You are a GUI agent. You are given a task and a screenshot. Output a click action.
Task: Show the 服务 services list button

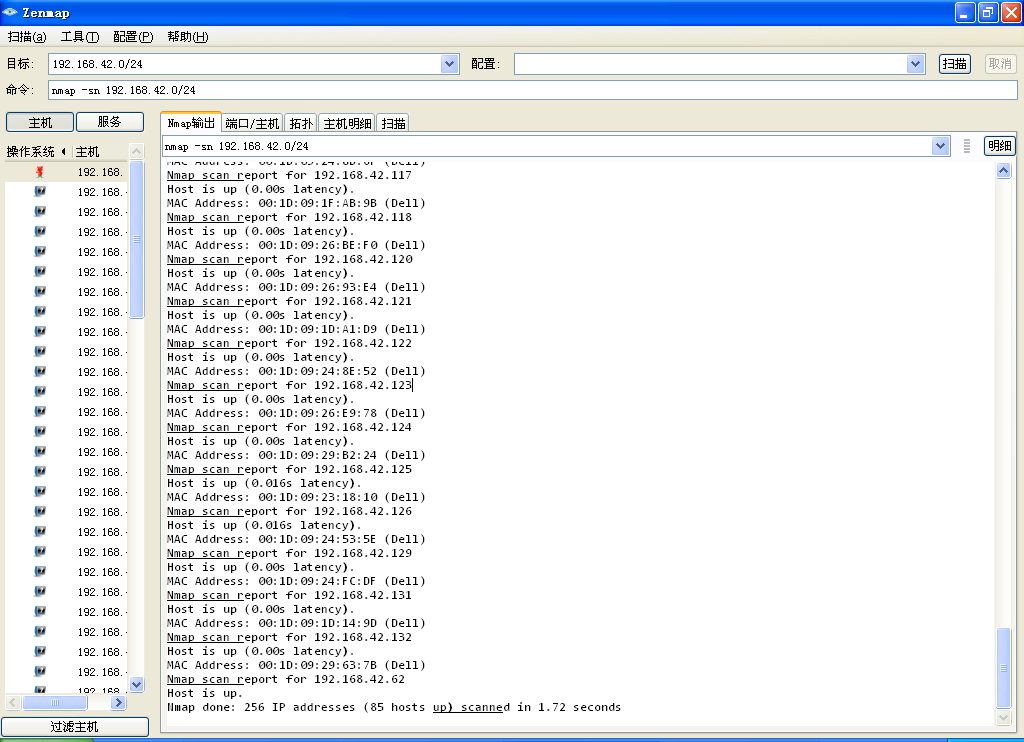tap(110, 122)
